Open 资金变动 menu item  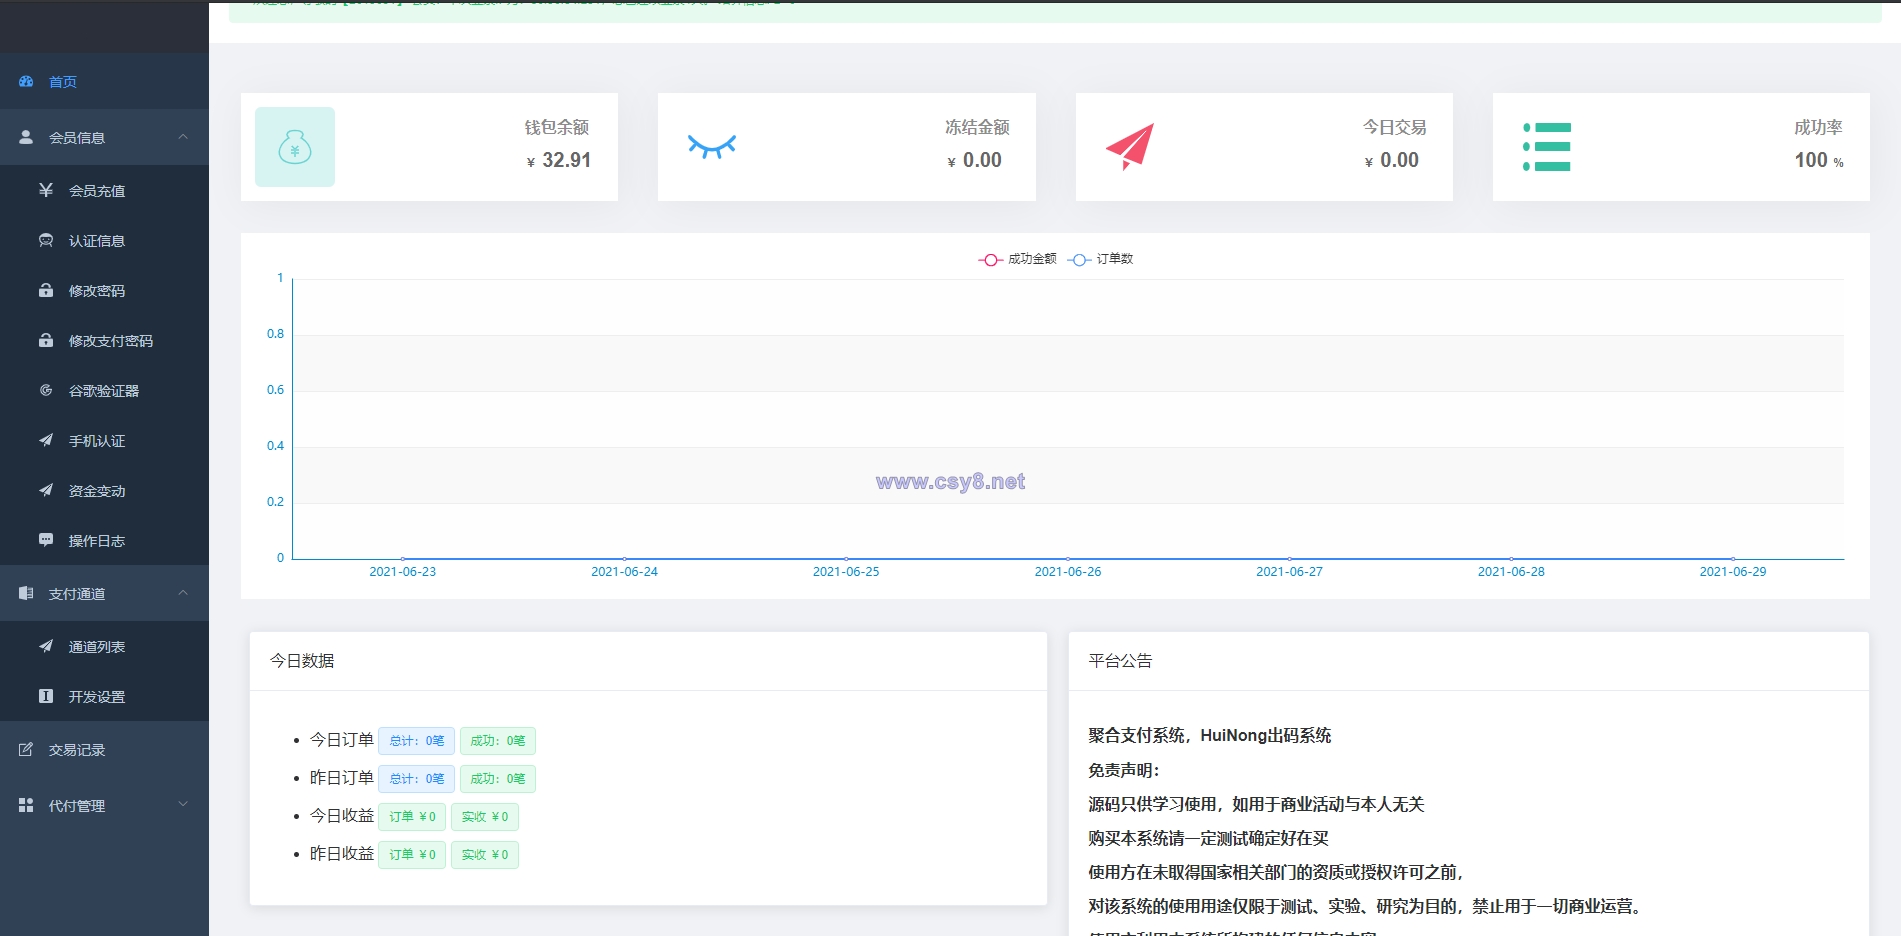coord(104,490)
